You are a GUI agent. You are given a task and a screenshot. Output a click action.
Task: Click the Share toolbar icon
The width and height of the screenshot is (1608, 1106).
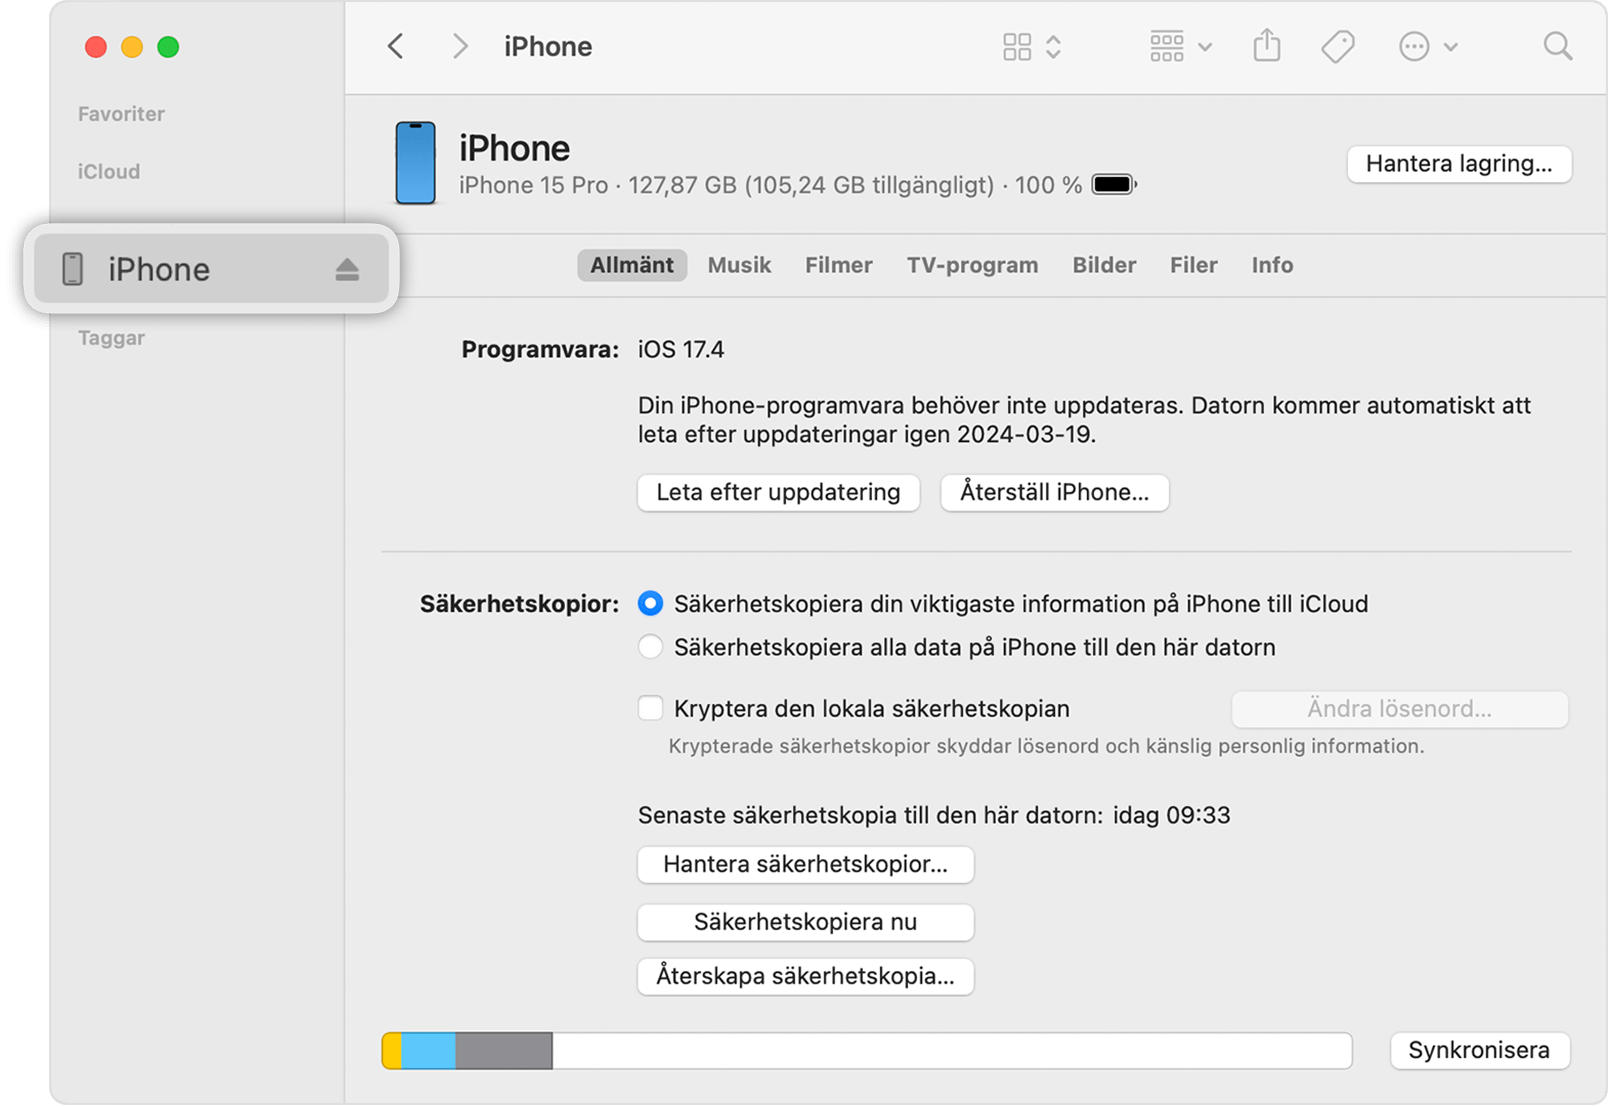pyautogui.click(x=1267, y=46)
